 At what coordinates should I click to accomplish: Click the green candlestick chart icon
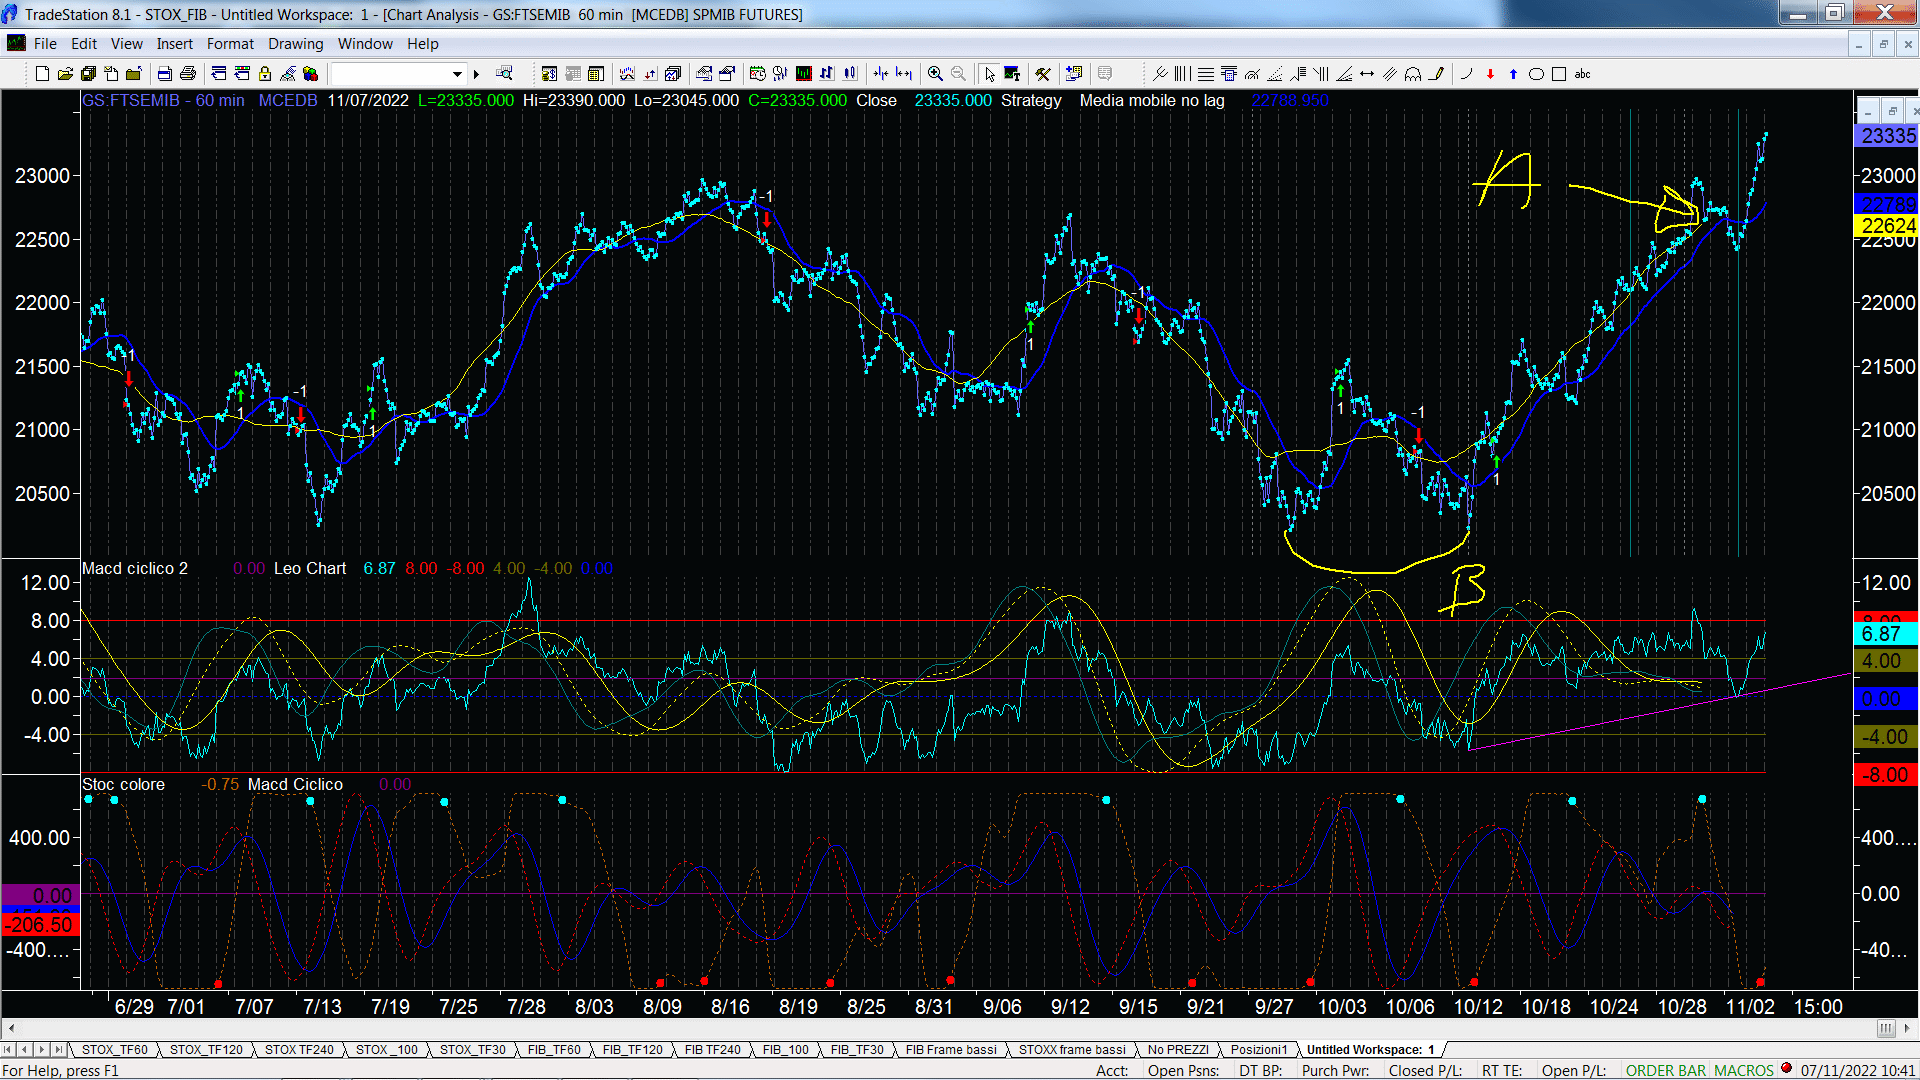[x=804, y=74]
